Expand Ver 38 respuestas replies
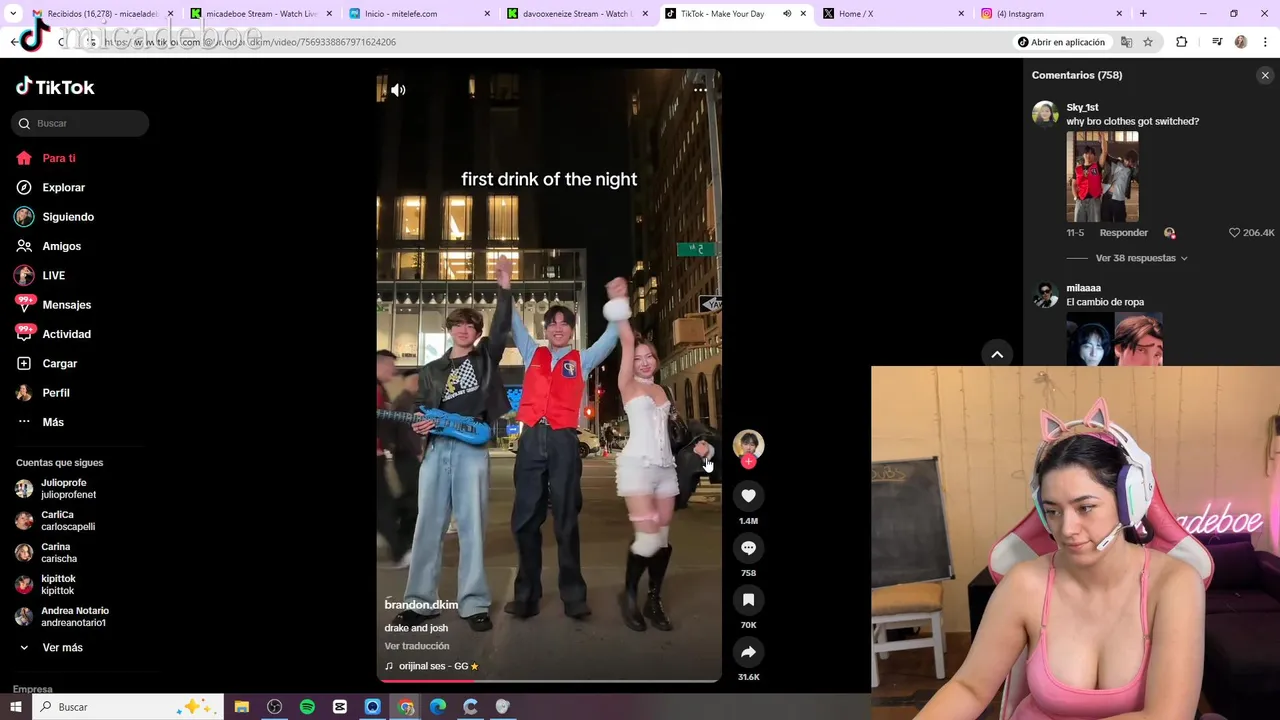 1141,258
